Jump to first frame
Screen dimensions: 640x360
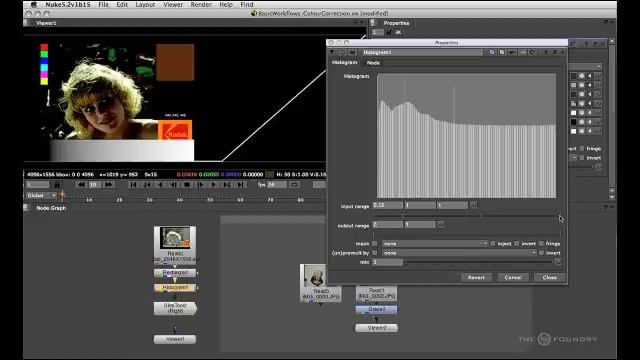133,185
